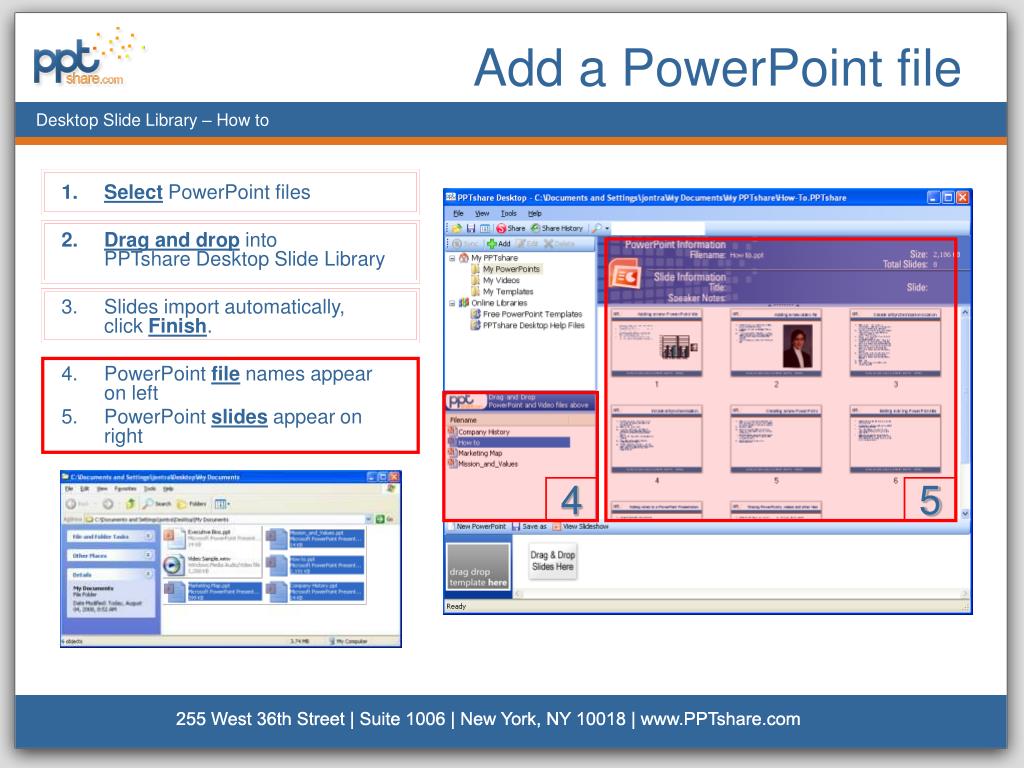
Task: Select Marketing Map in the filename list
Action: click(x=475, y=453)
